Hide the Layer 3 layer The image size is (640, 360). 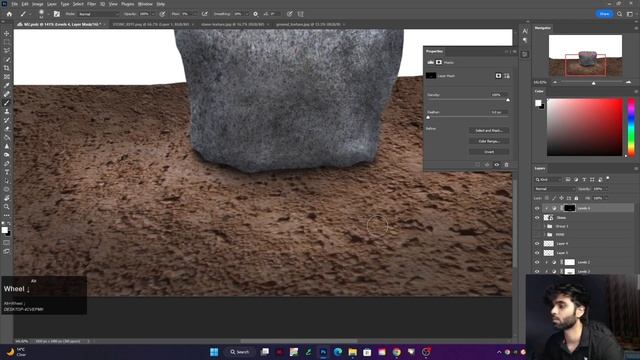537,253
